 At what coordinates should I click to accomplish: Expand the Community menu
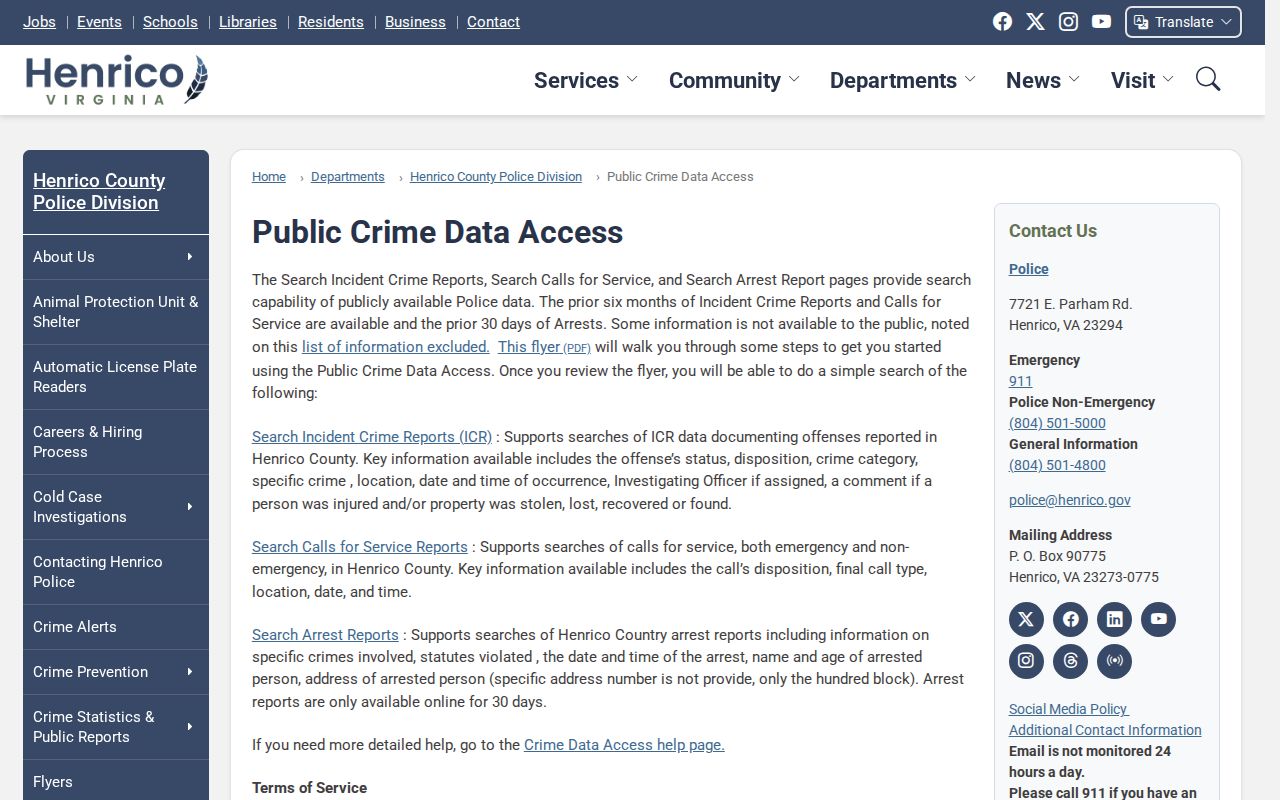tap(734, 80)
